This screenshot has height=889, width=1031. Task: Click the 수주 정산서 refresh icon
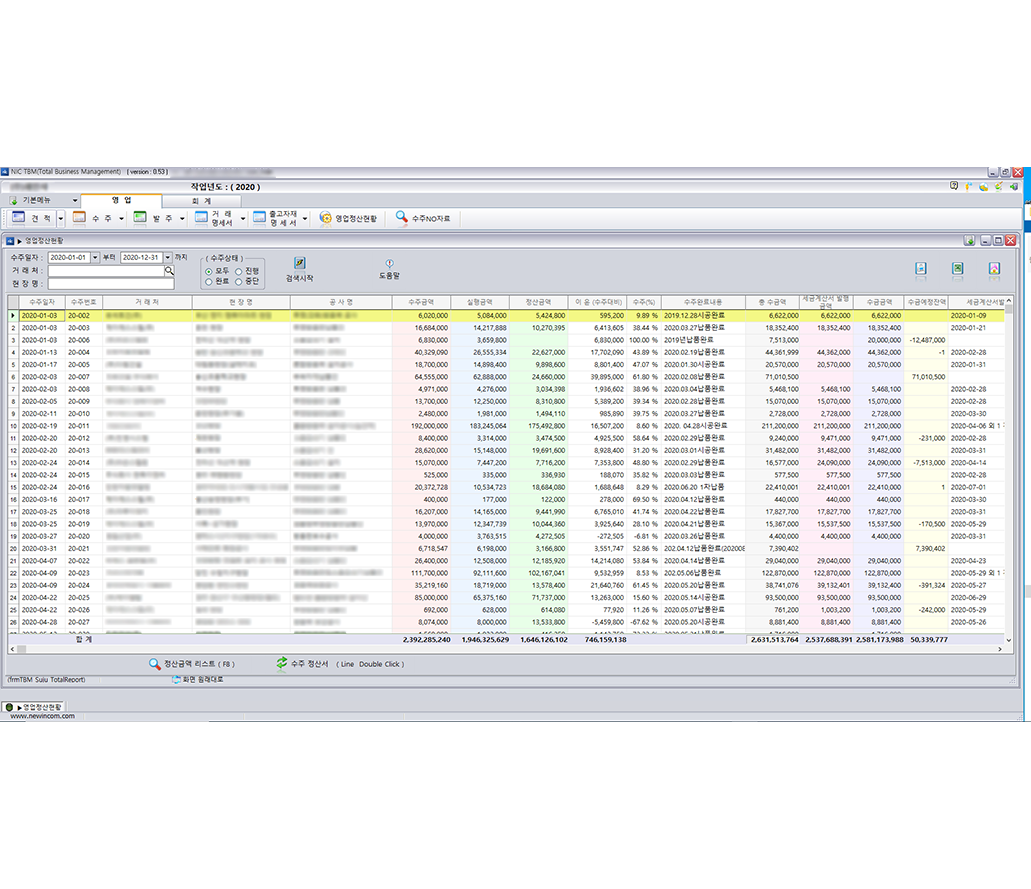click(282, 664)
